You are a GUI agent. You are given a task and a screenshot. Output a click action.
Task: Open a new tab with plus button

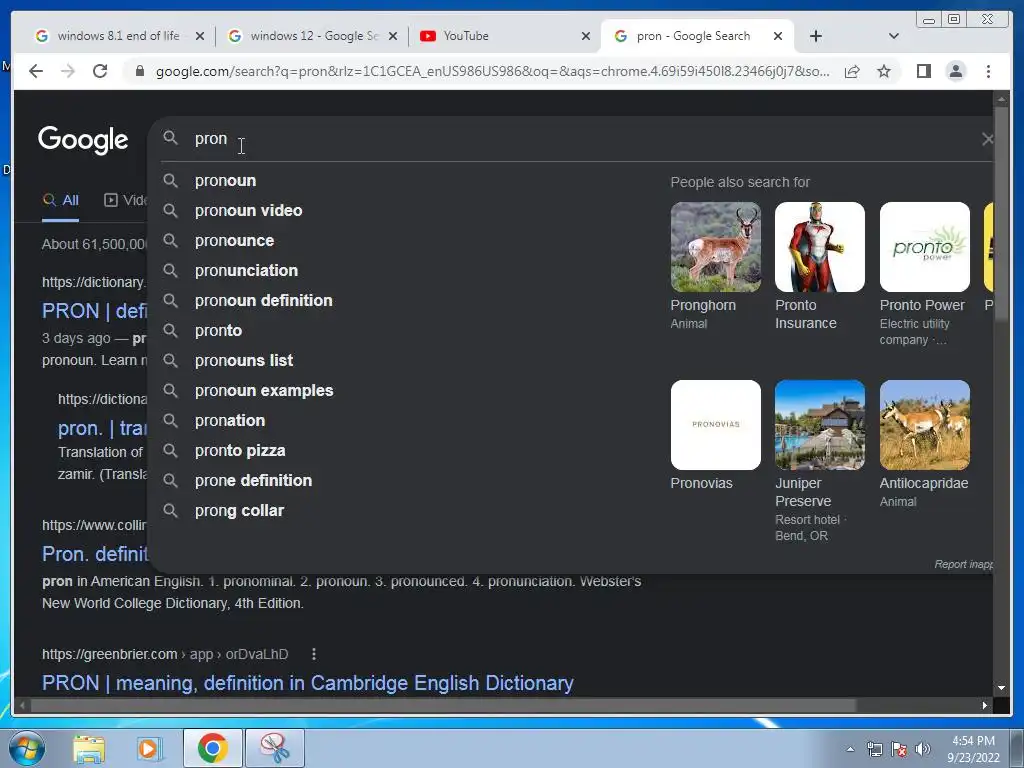click(x=816, y=36)
